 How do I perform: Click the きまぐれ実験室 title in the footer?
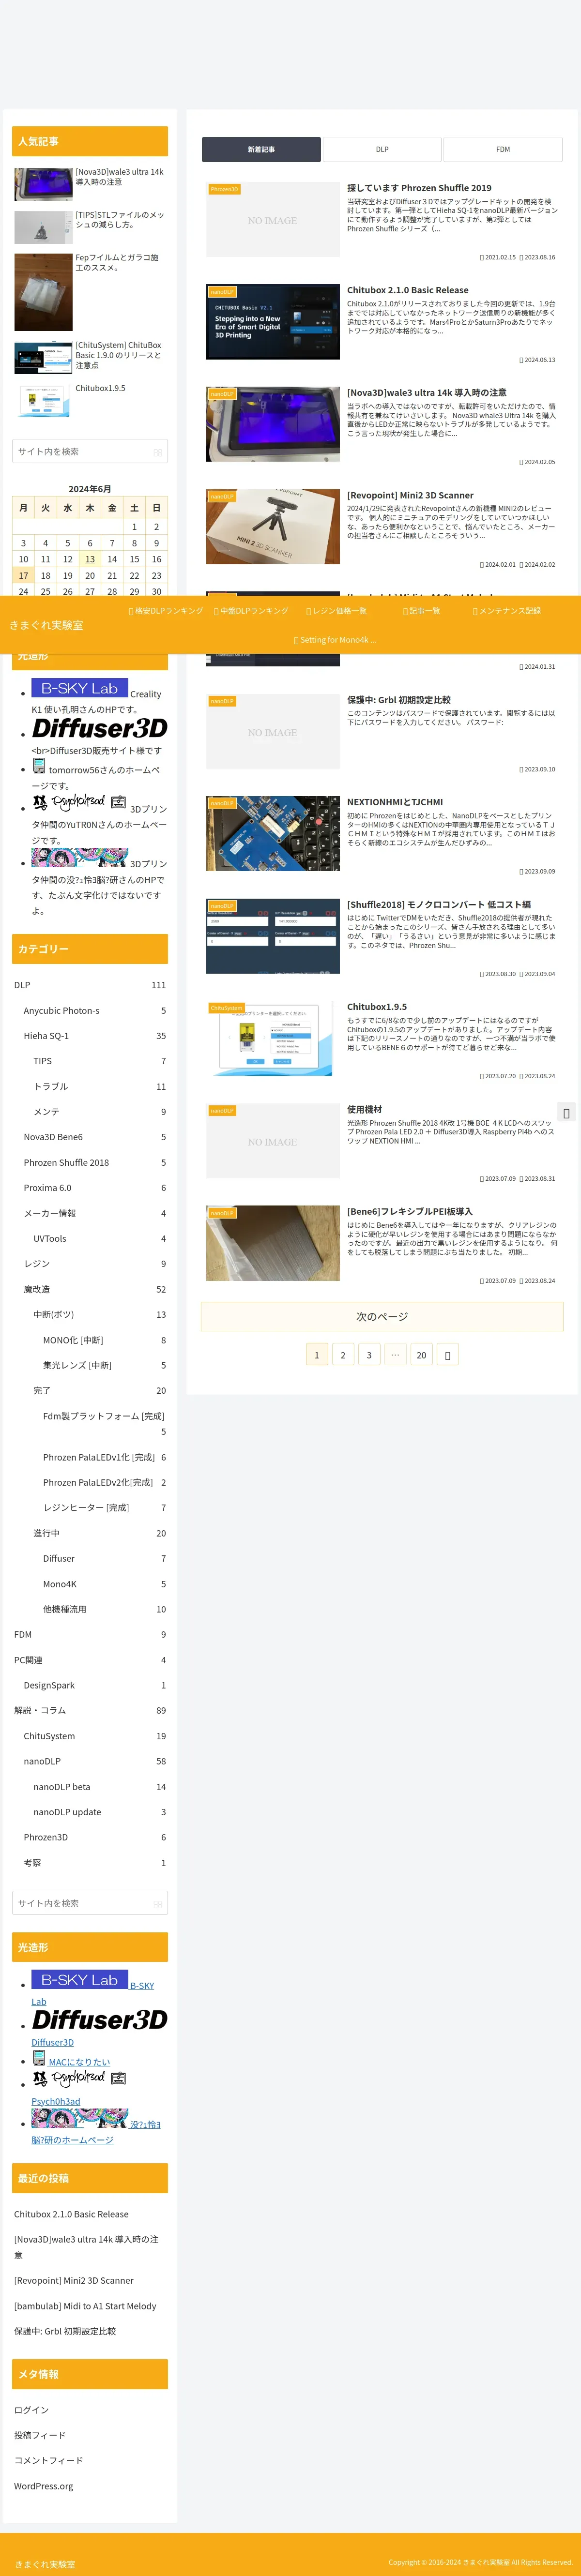pyautogui.click(x=45, y=2564)
